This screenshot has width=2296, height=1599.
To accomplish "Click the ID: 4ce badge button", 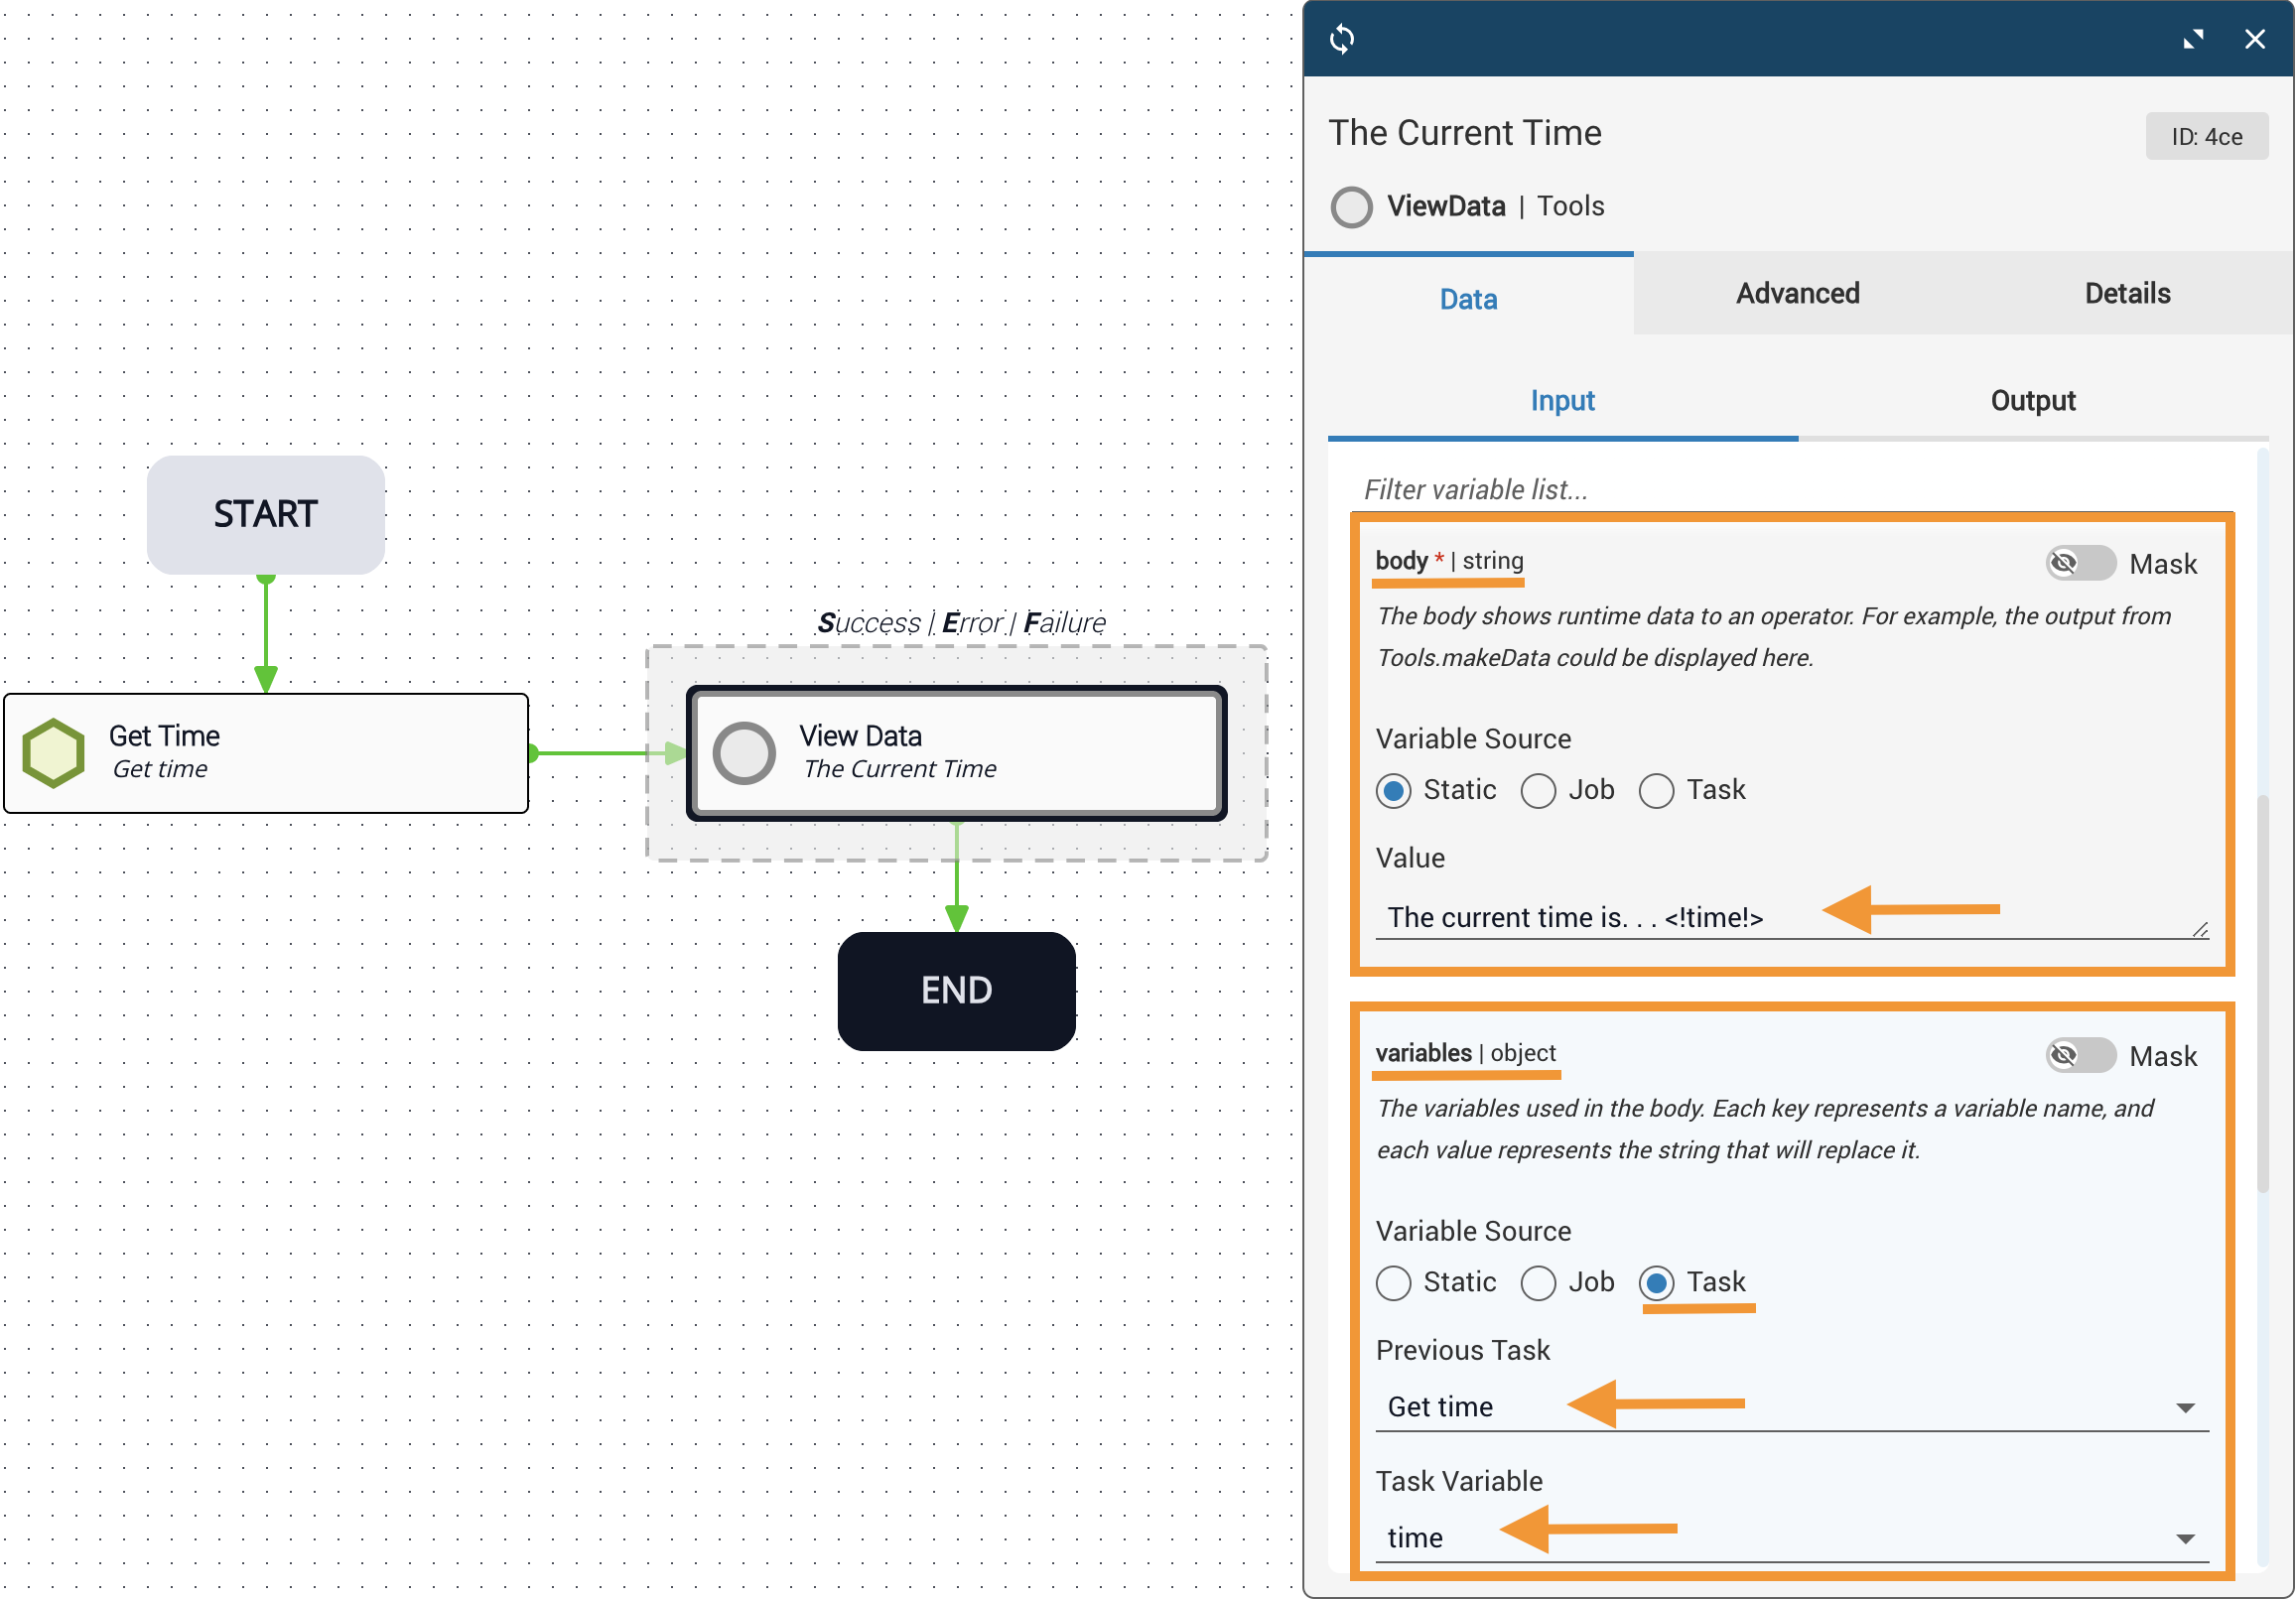I will point(2206,137).
